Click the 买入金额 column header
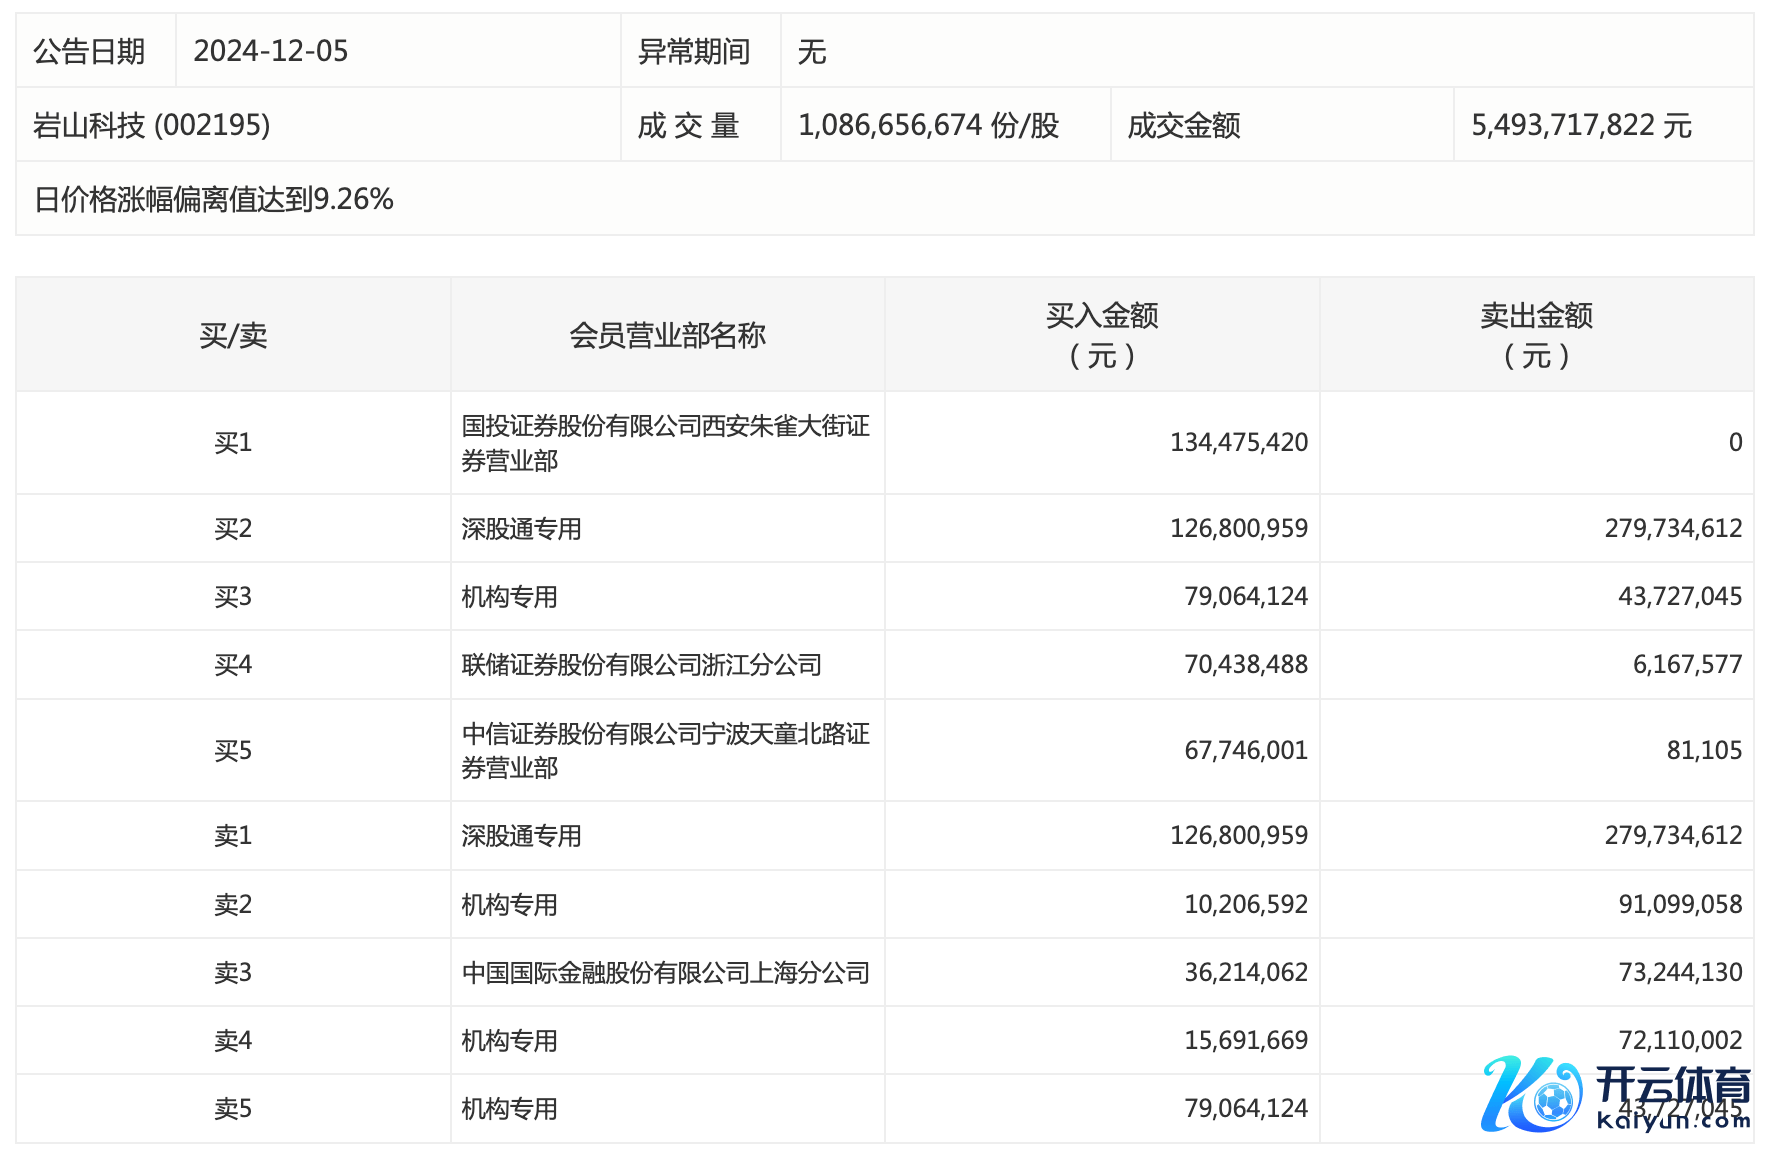 click(x=1101, y=335)
